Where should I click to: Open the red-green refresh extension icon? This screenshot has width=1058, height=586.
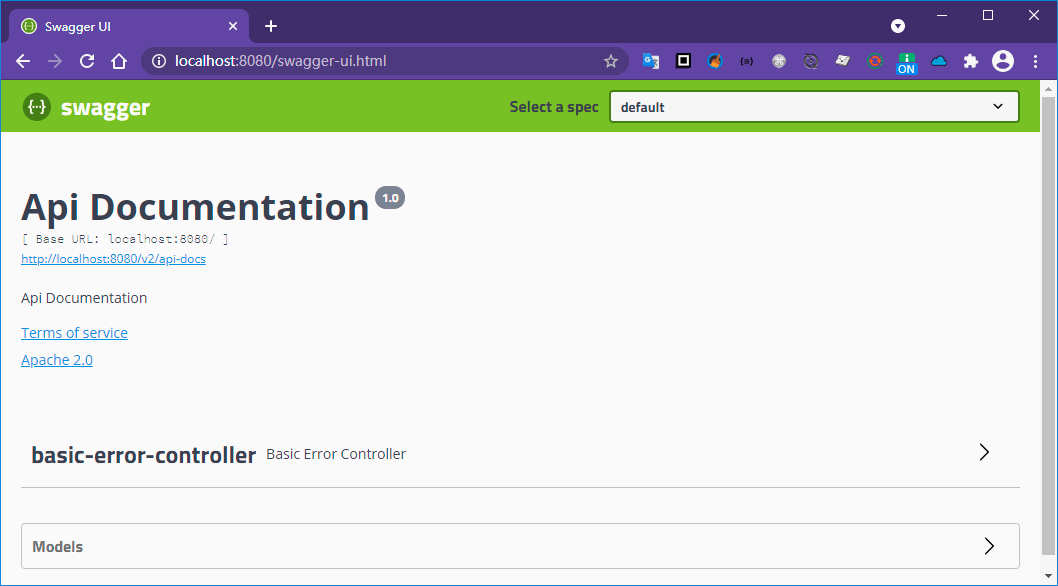874,61
